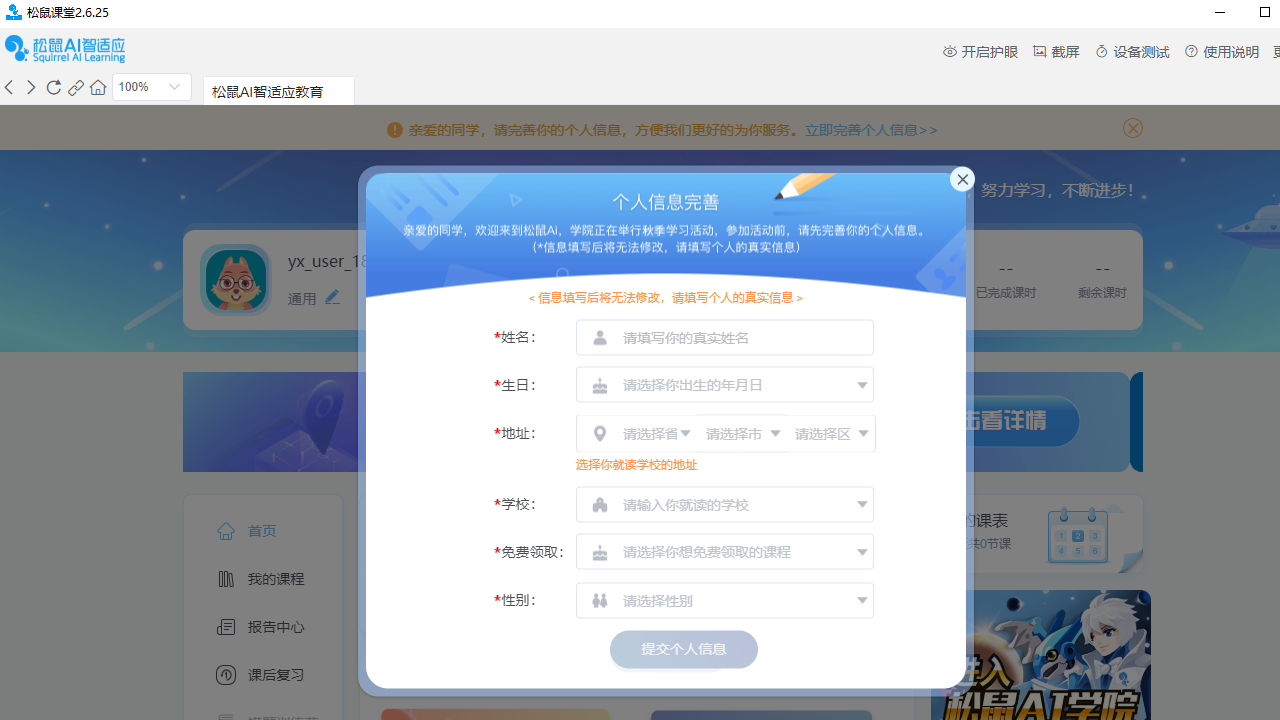The image size is (1280, 720).
Task: Click the home icon in the navigation bar
Action: [x=97, y=87]
